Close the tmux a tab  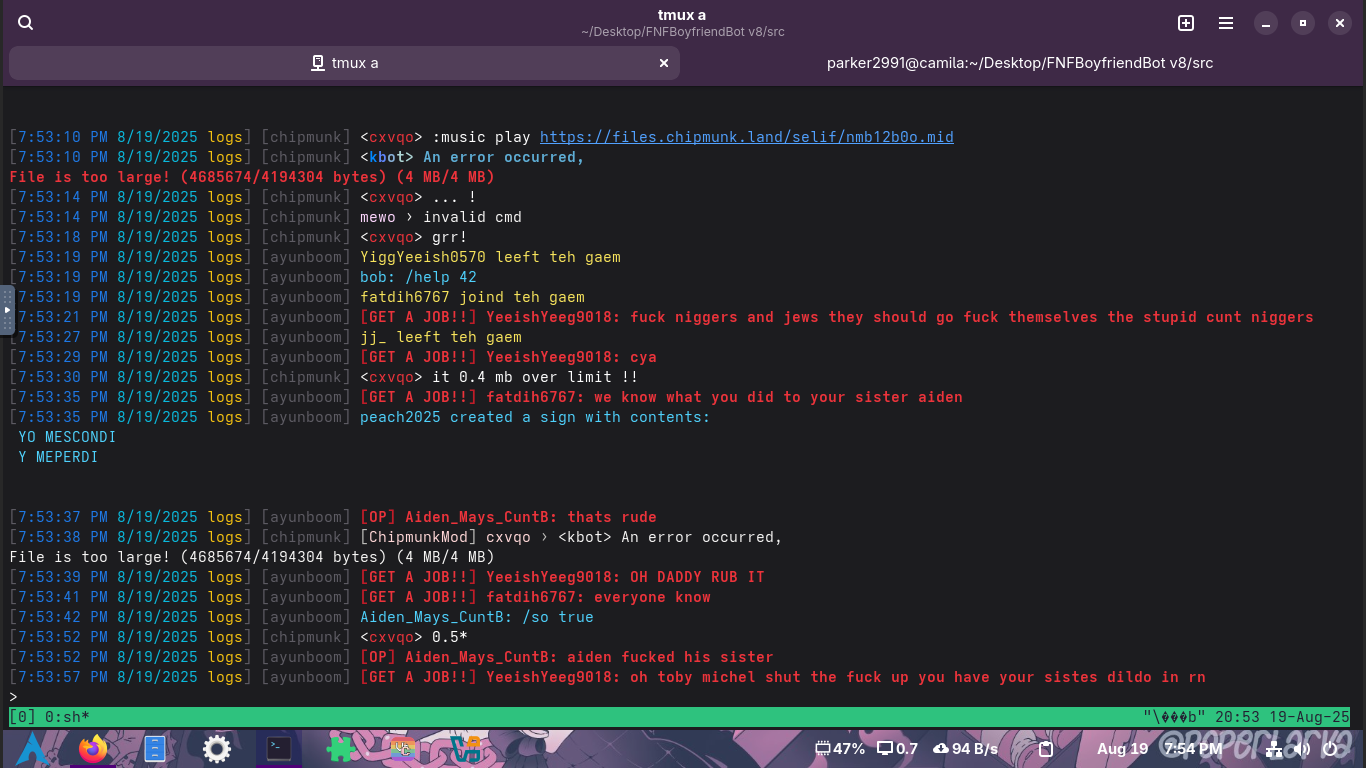(664, 63)
